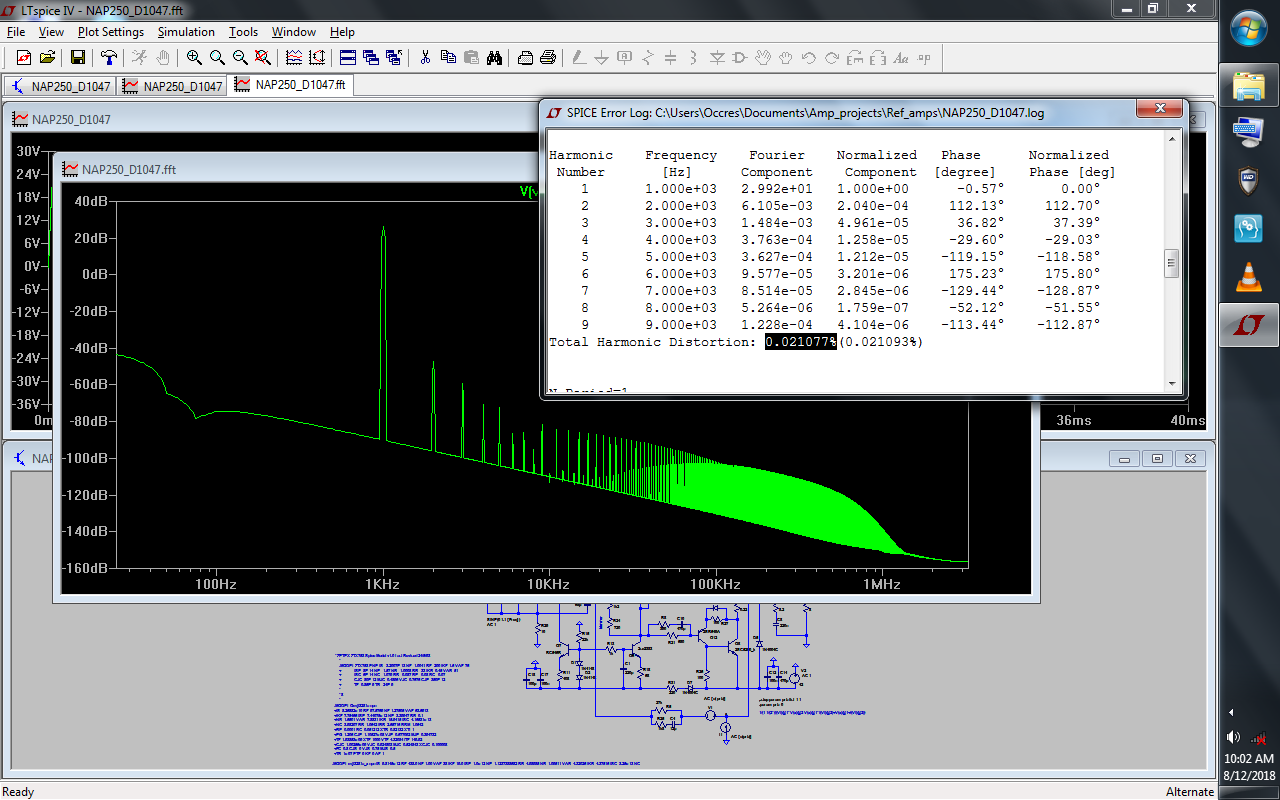Click the Pick visible traces icon
1280x800 pixels.
click(x=317, y=57)
